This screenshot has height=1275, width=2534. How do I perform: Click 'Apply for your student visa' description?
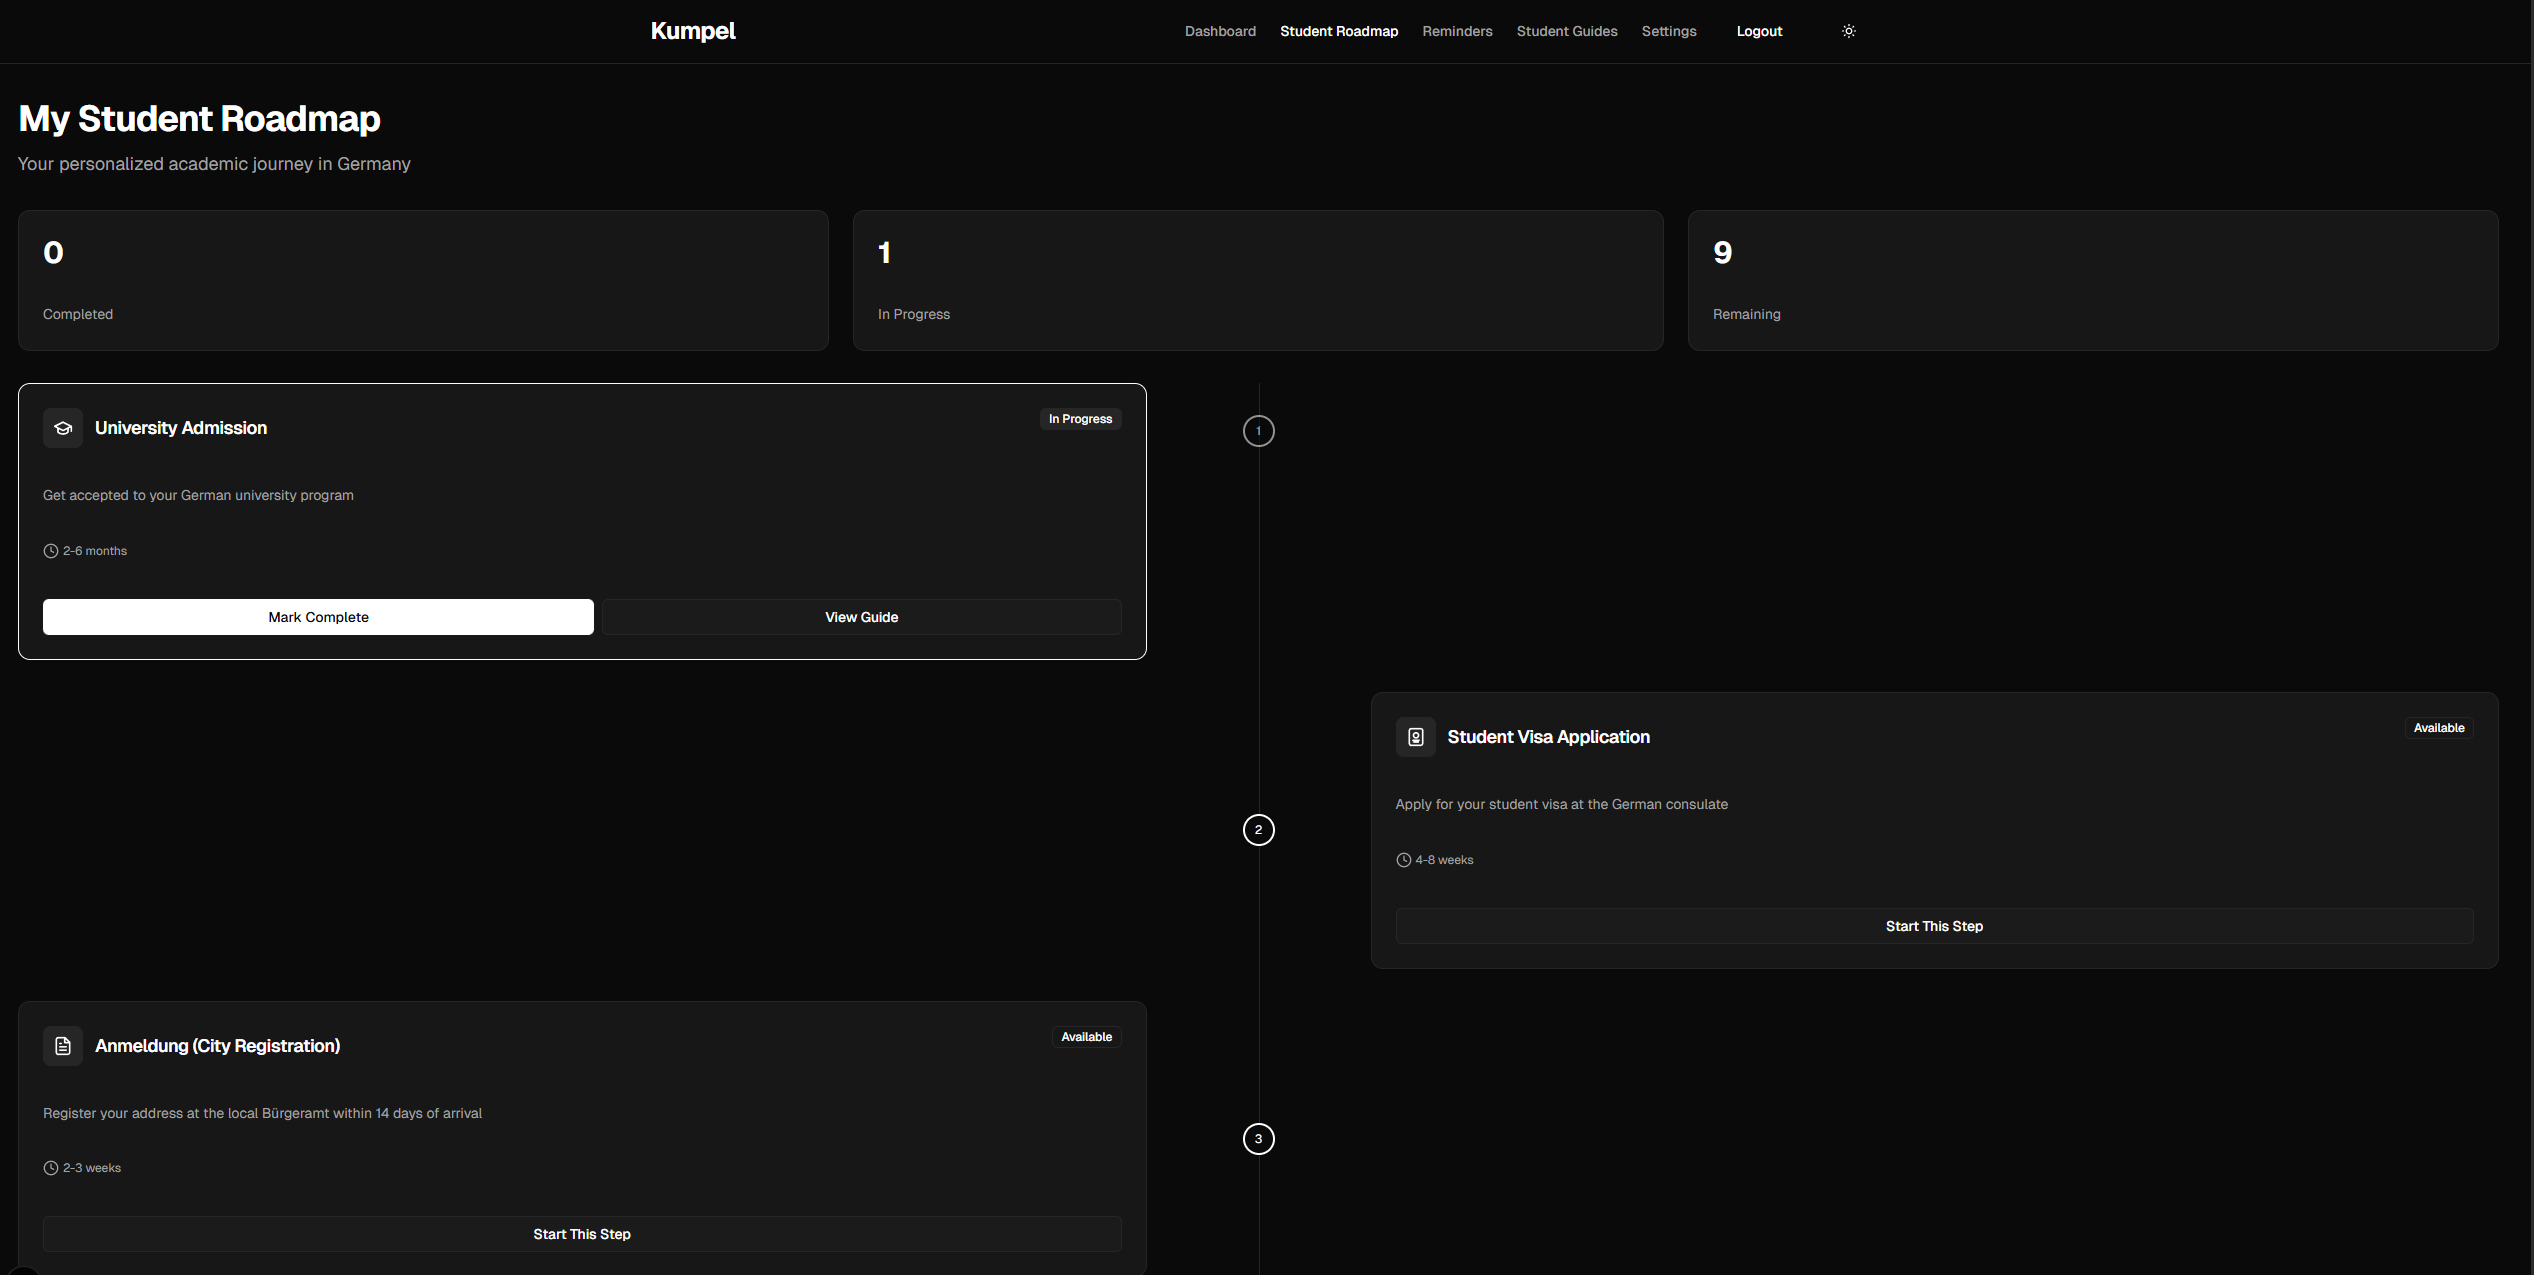click(1561, 804)
